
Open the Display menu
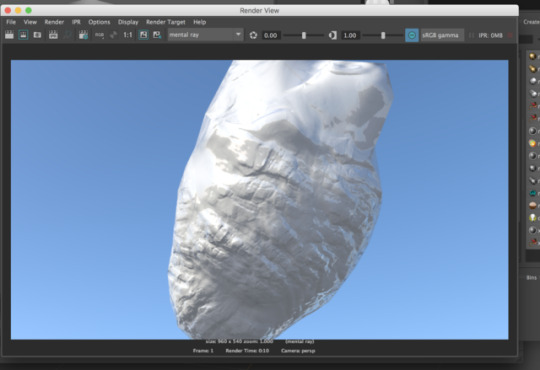[x=128, y=22]
